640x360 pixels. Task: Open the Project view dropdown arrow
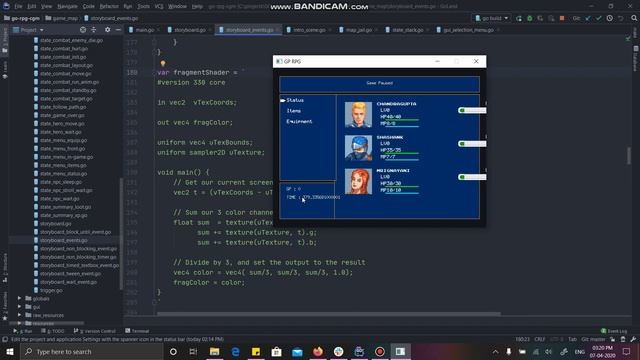42,30
